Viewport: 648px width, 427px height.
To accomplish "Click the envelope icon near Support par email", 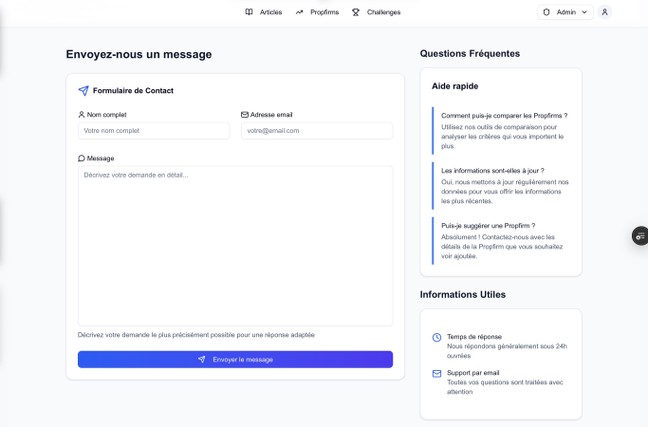I will click(x=437, y=374).
